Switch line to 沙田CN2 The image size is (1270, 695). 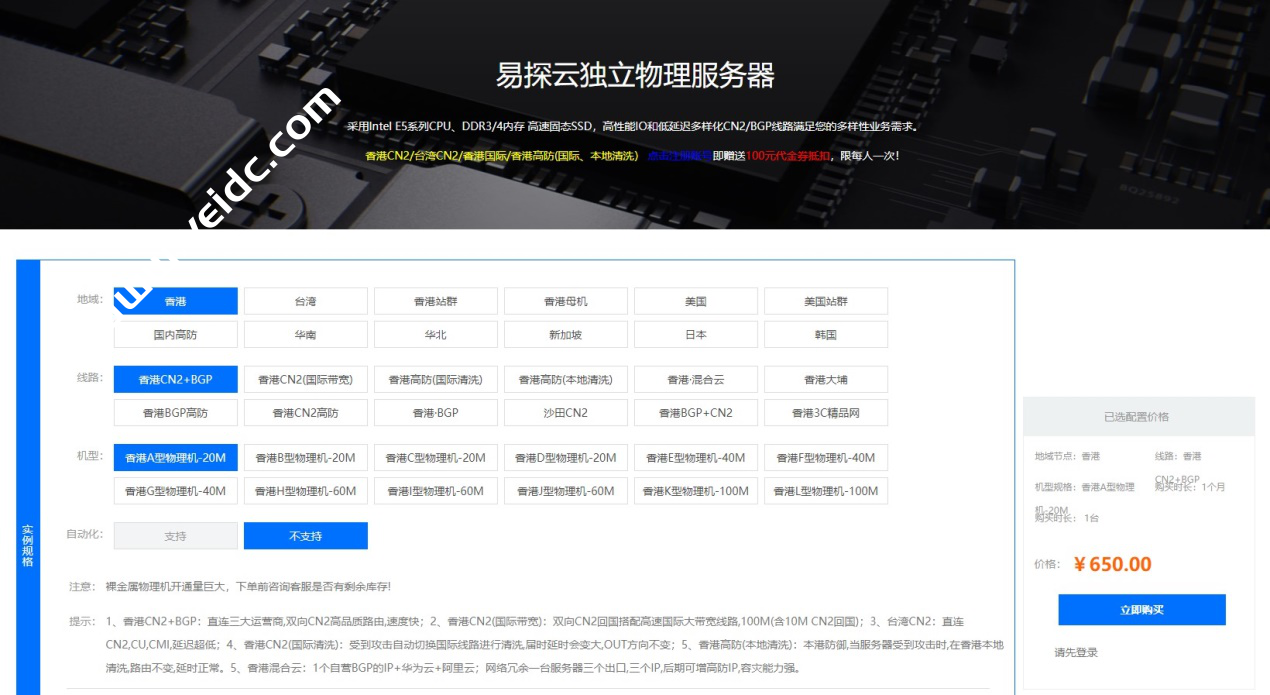pos(566,412)
